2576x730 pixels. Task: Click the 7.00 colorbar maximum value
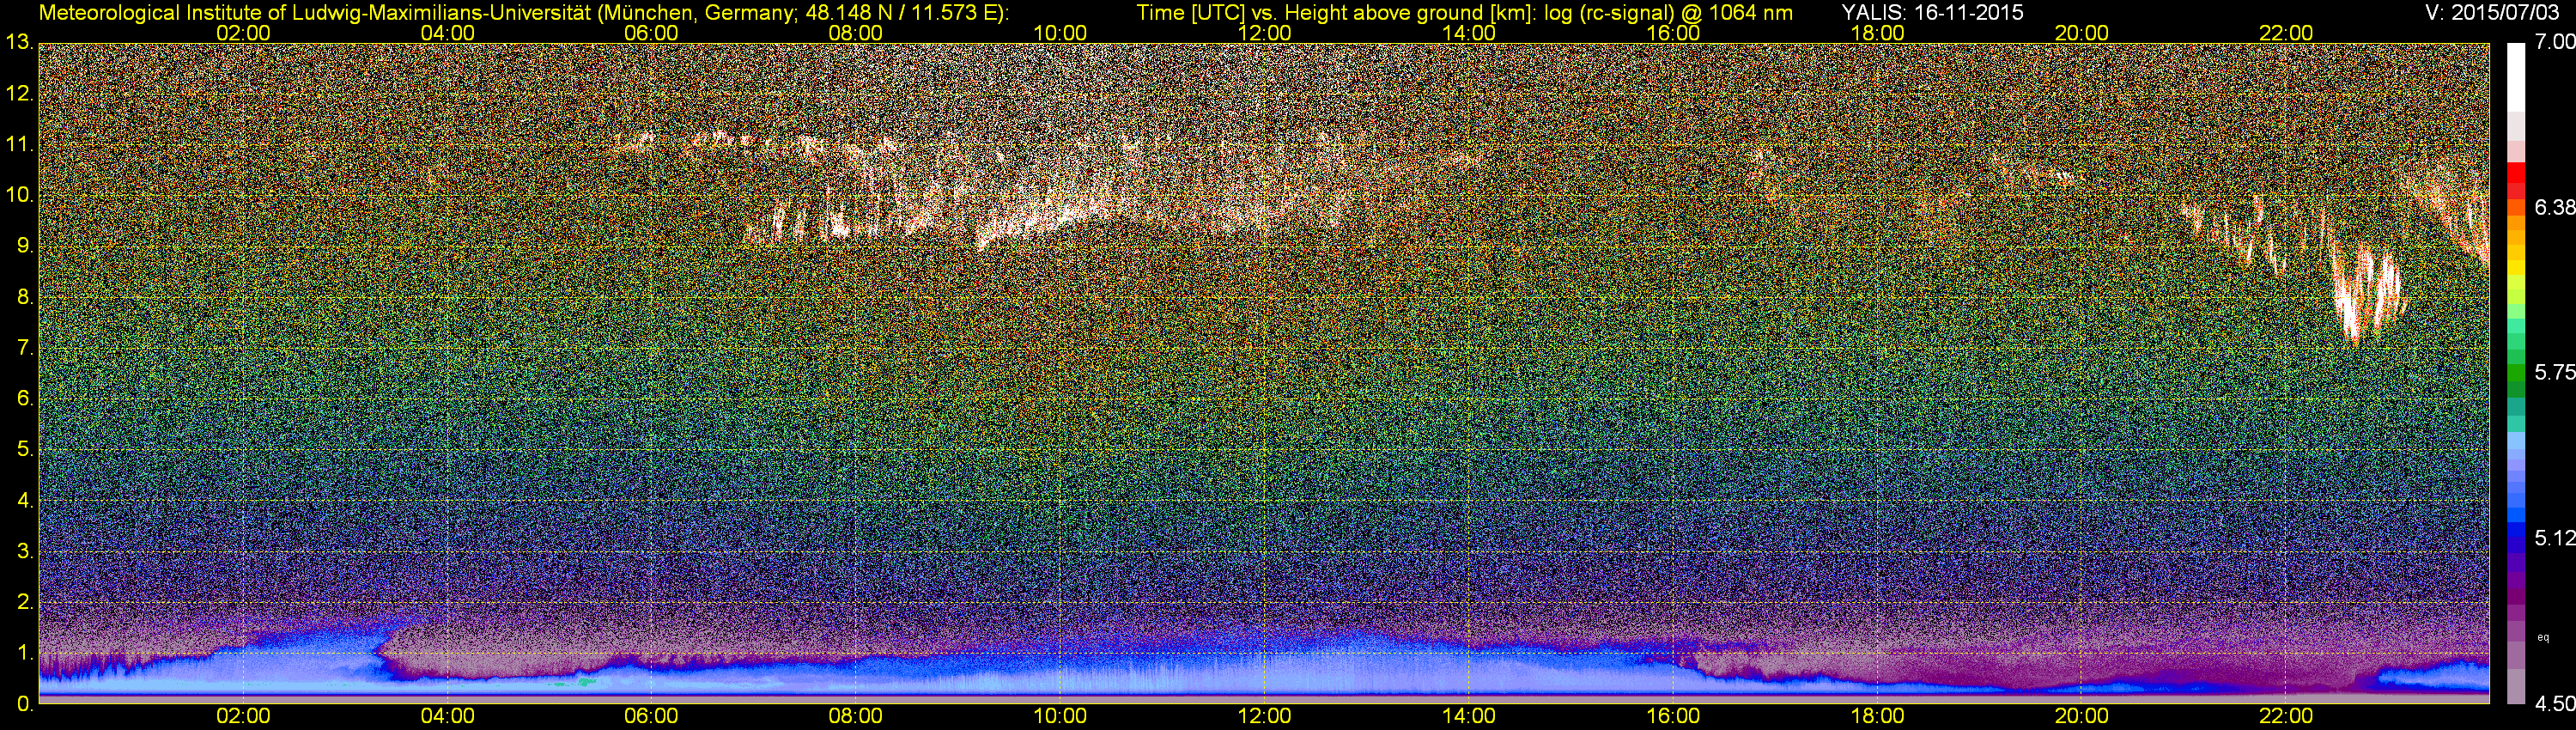2554,42
